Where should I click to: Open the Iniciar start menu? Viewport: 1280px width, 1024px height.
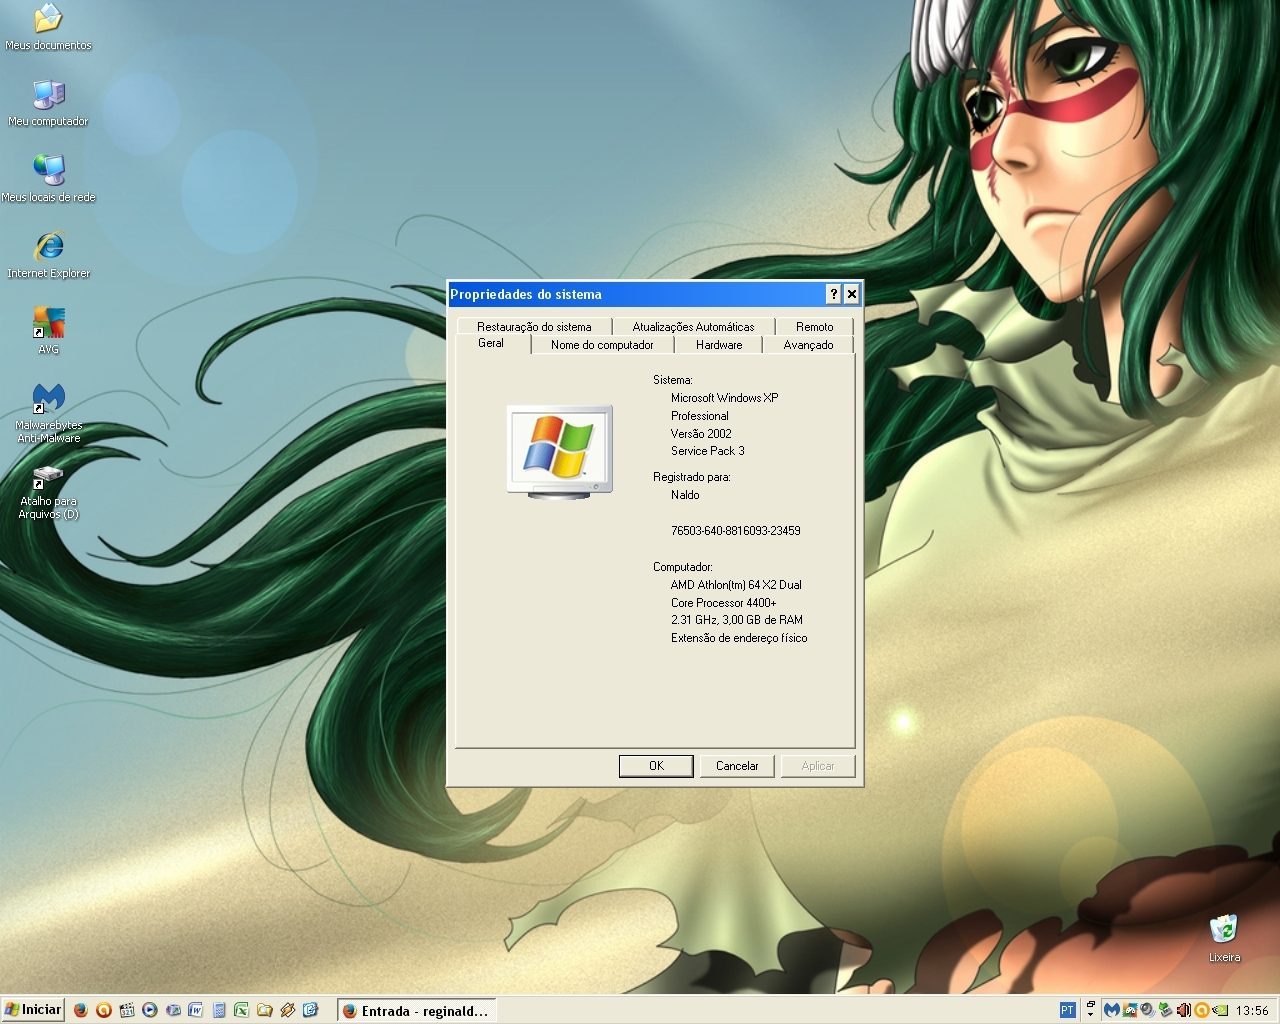pyautogui.click(x=33, y=1010)
